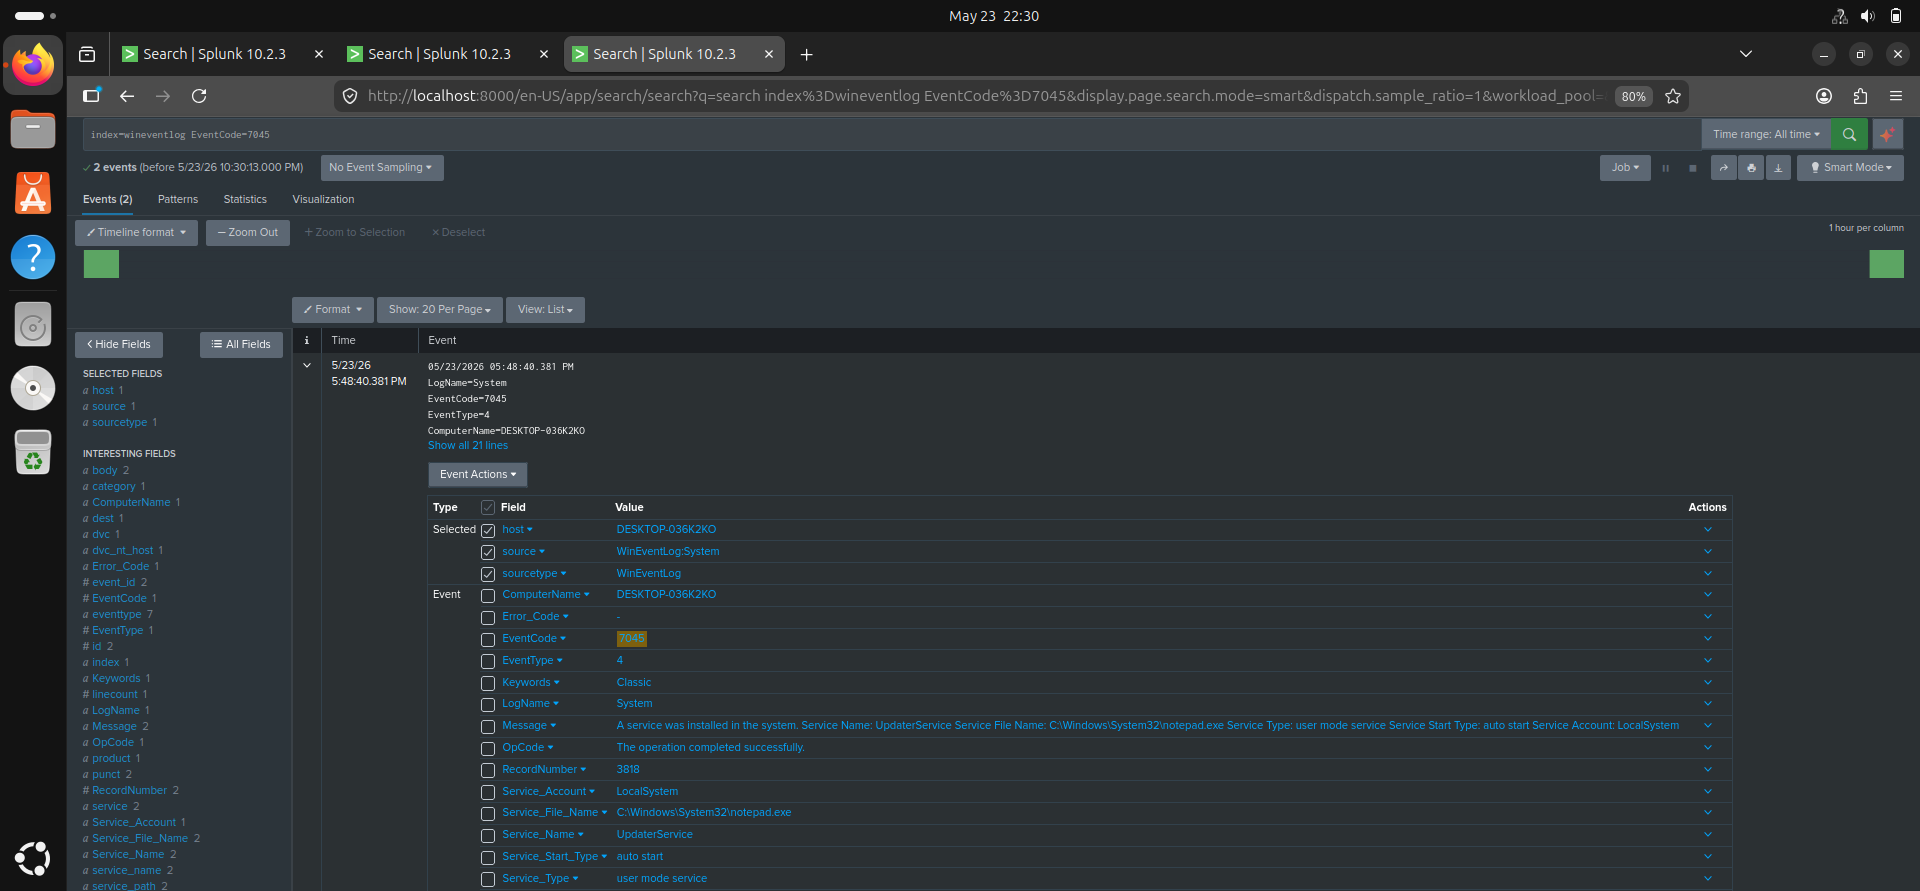Screen dimensions: 1920x891
Task: Share the search job arrow icon
Action: 1723,168
